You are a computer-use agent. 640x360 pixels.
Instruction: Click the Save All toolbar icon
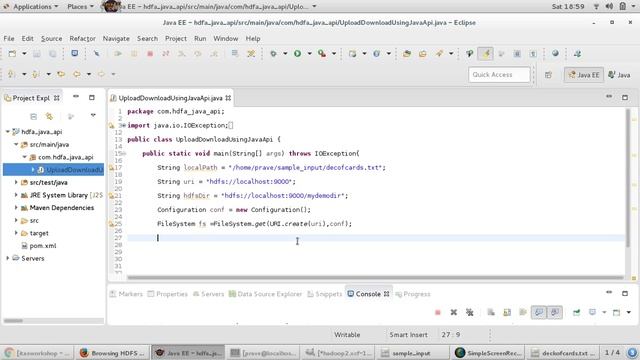point(53,53)
